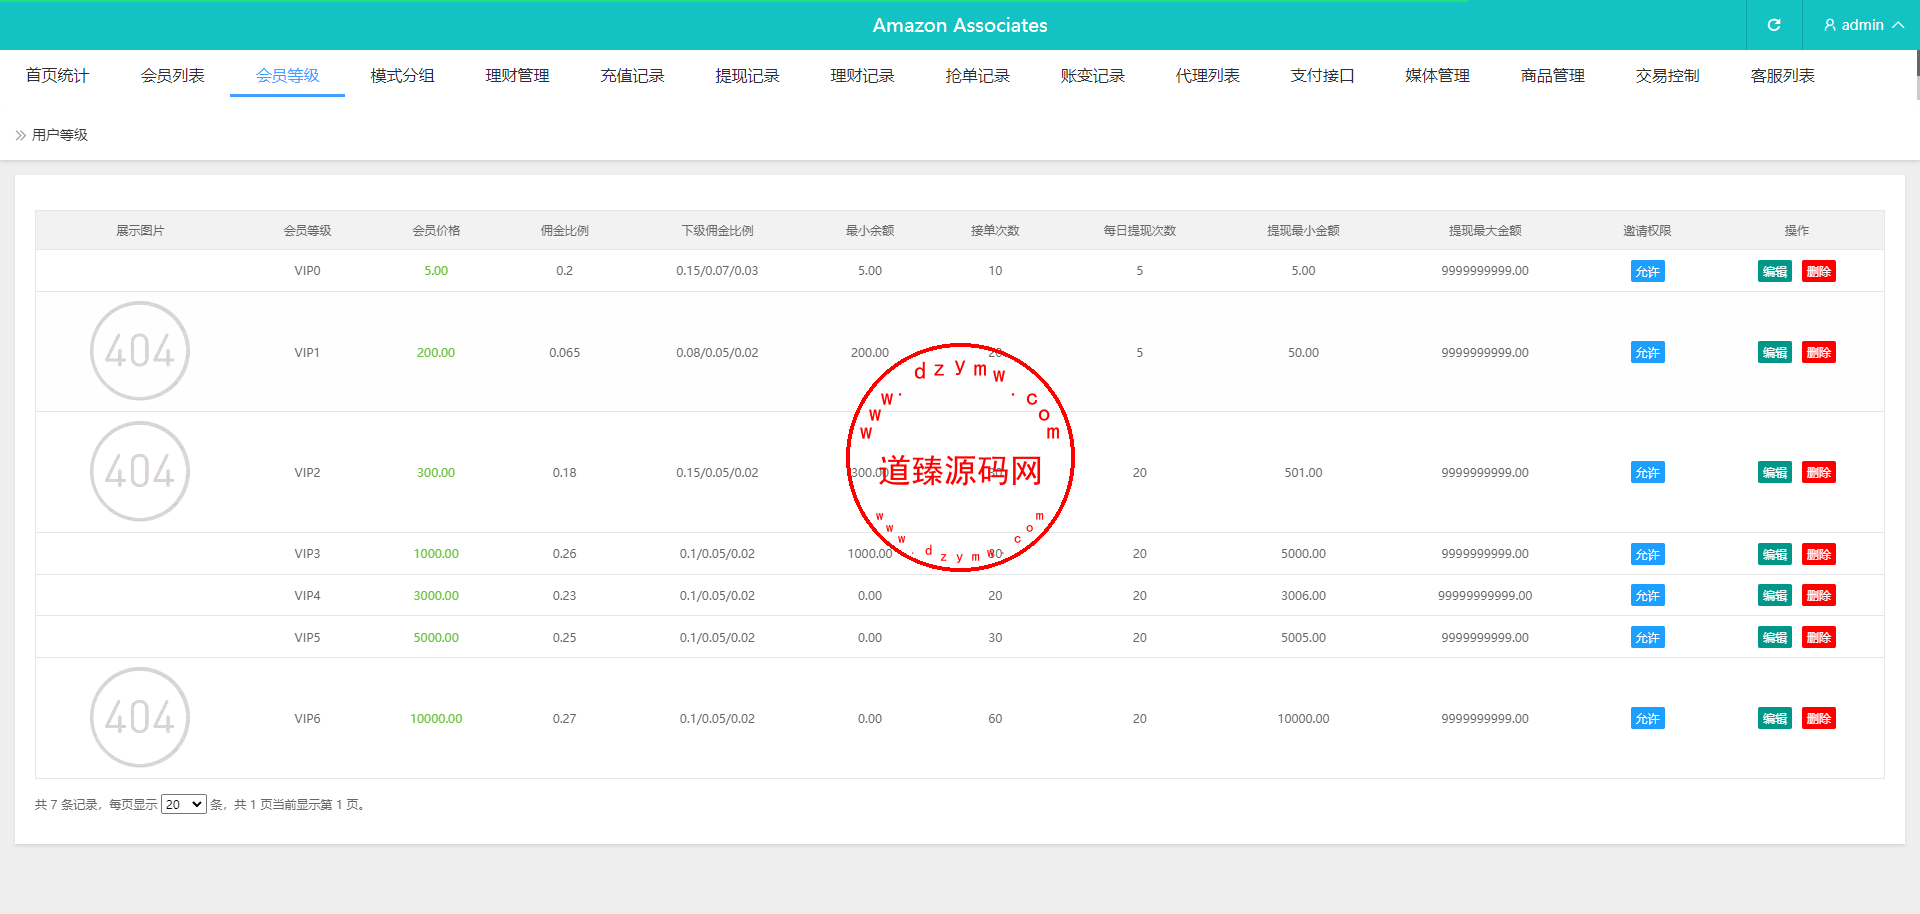
Task: Click the 下级佣金比例 column header
Action: [717, 230]
